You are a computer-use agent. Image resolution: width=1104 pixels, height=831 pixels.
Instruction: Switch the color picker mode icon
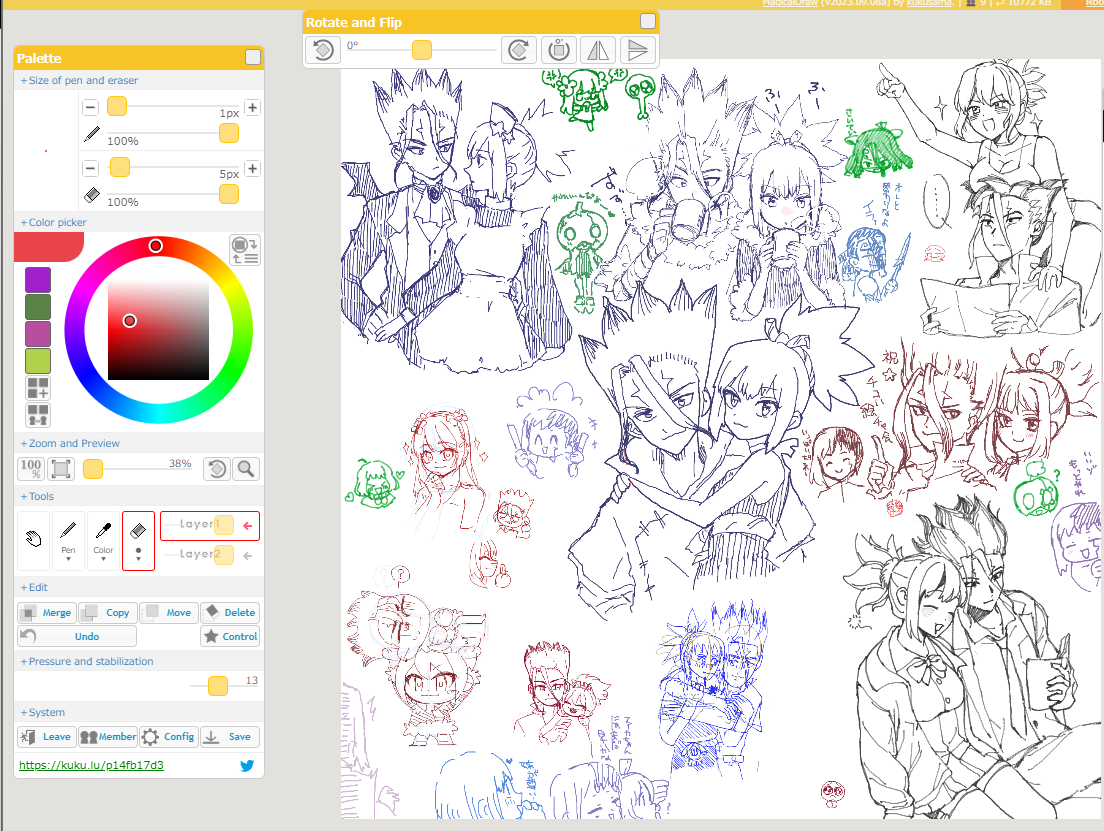click(245, 250)
